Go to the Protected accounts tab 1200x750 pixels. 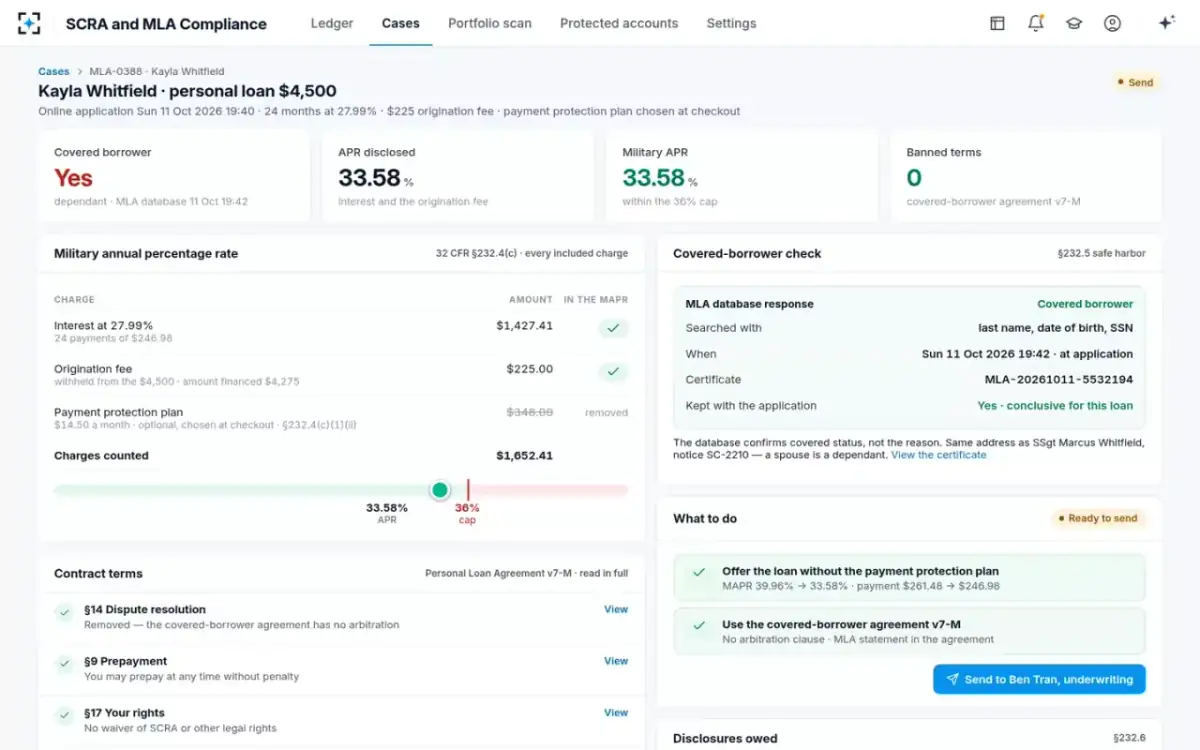(619, 23)
